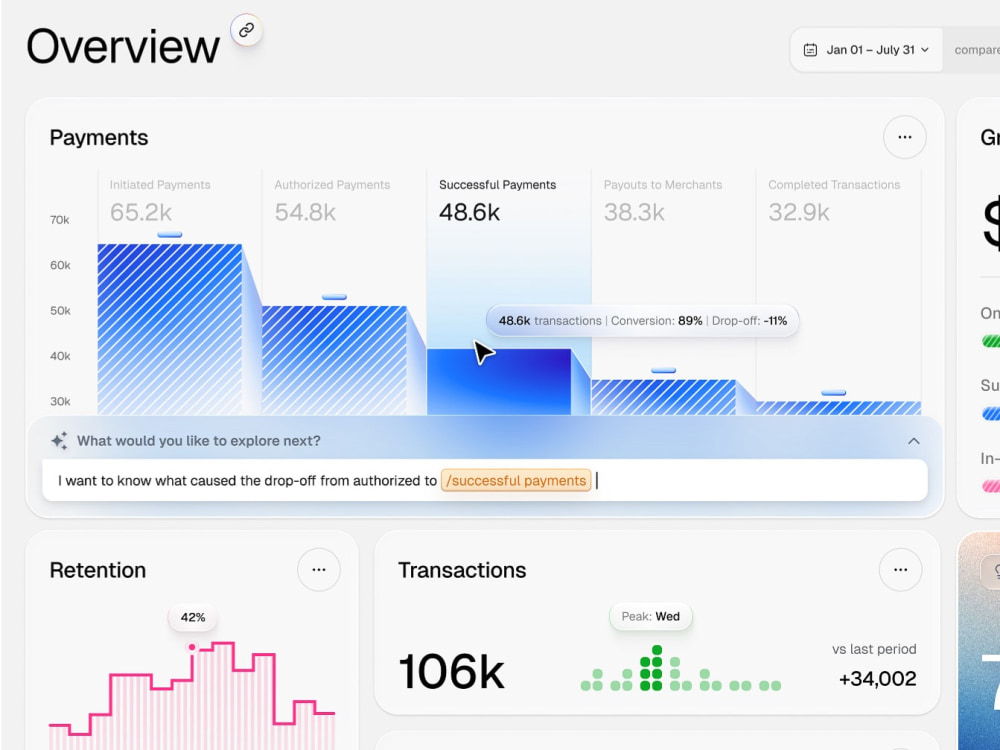The height and width of the screenshot is (750, 1000).
Task: Click the Authorized Payments striped bar
Action: 334,361
